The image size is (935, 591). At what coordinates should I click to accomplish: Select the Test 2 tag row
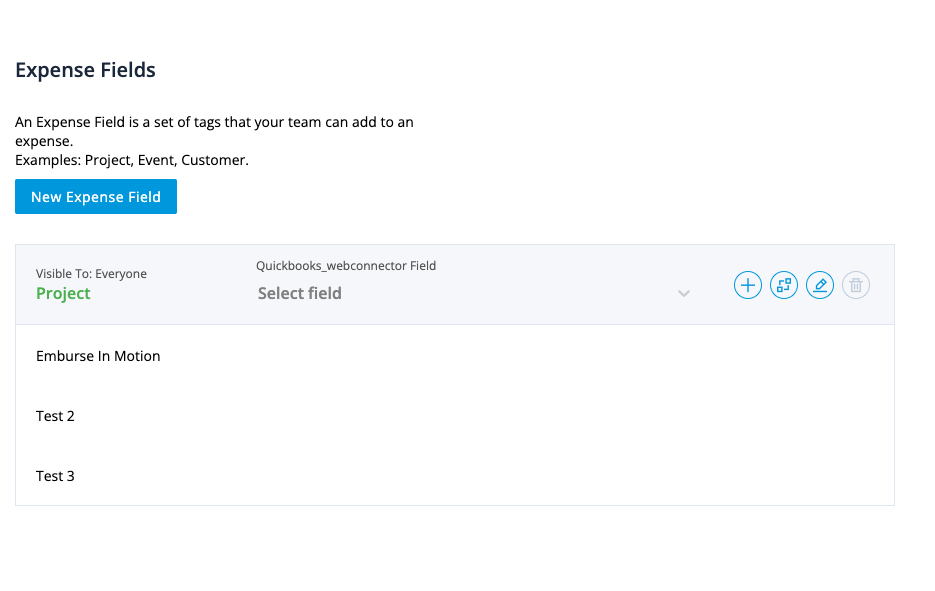pyautogui.click(x=55, y=416)
